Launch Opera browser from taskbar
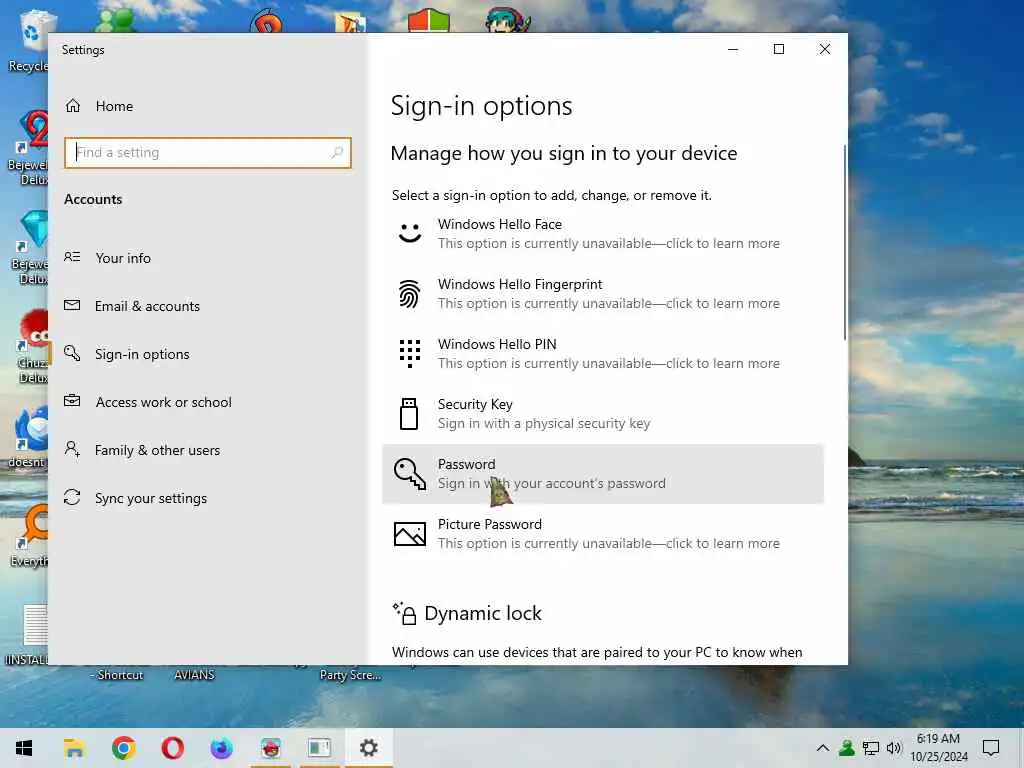 tap(172, 748)
